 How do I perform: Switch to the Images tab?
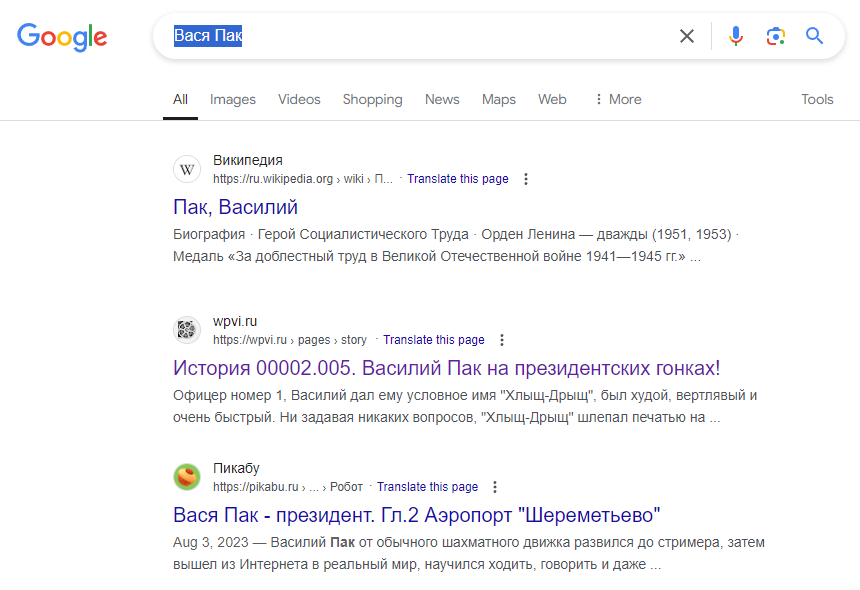233,99
